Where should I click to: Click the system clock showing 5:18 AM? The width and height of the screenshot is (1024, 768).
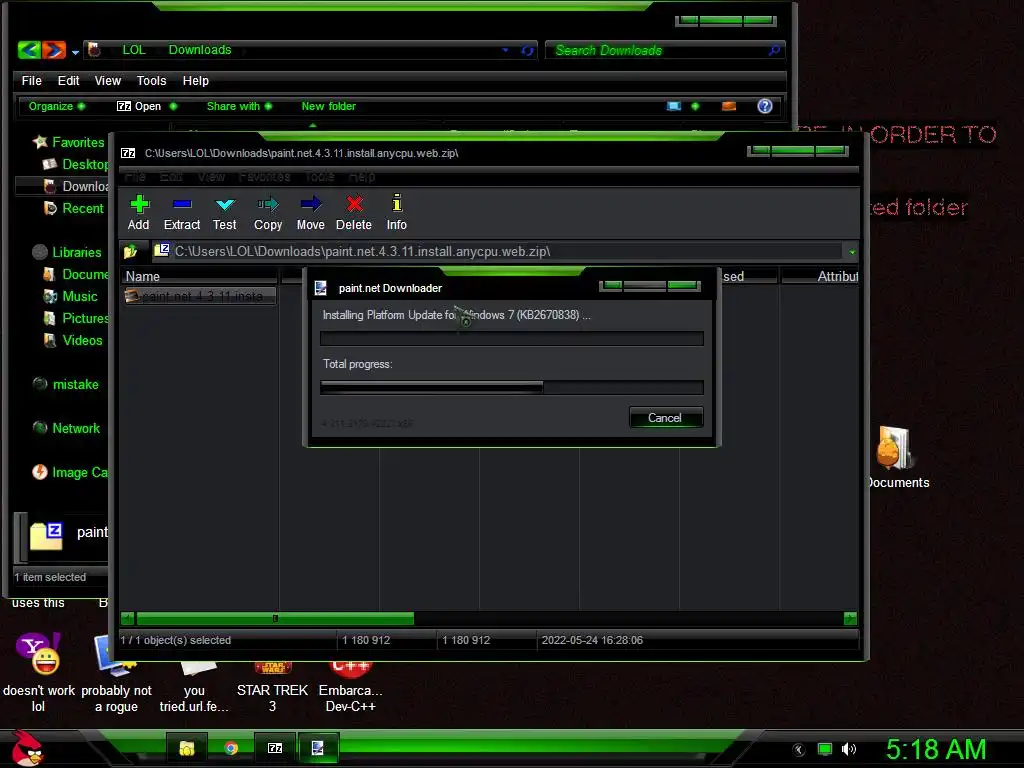[936, 749]
